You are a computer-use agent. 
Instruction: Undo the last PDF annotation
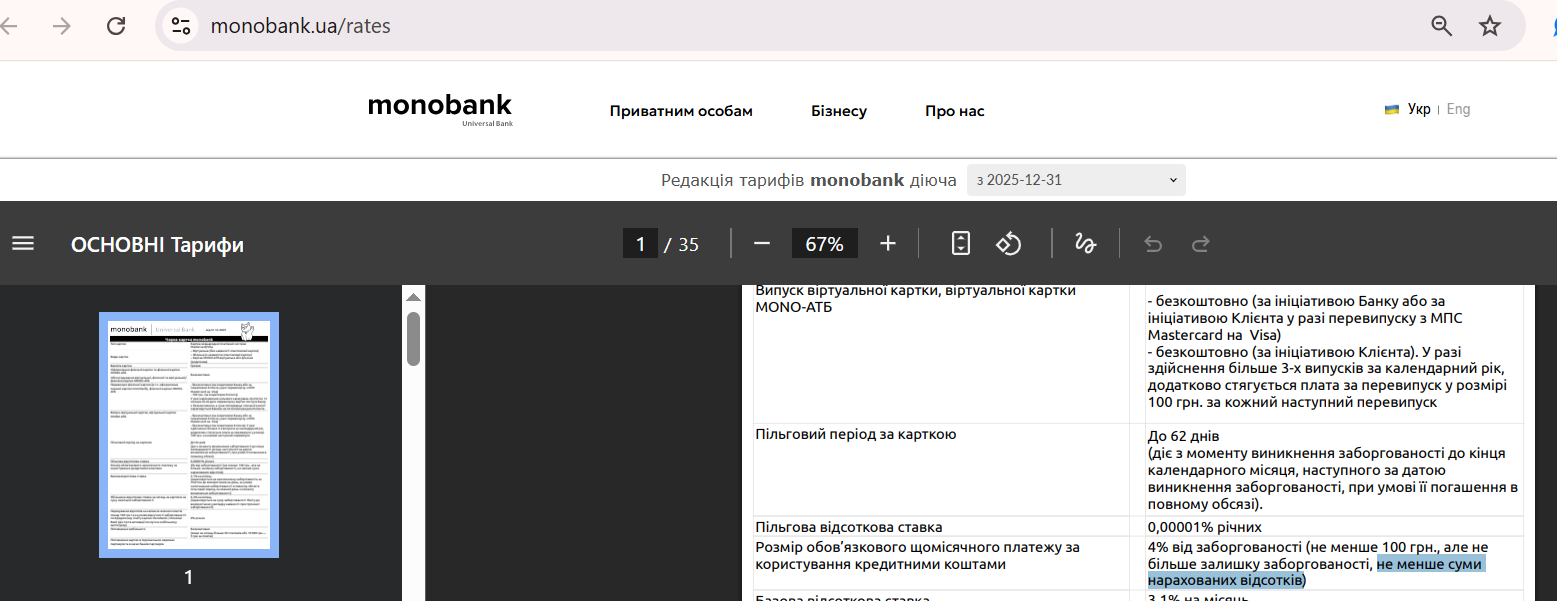(x=1153, y=244)
